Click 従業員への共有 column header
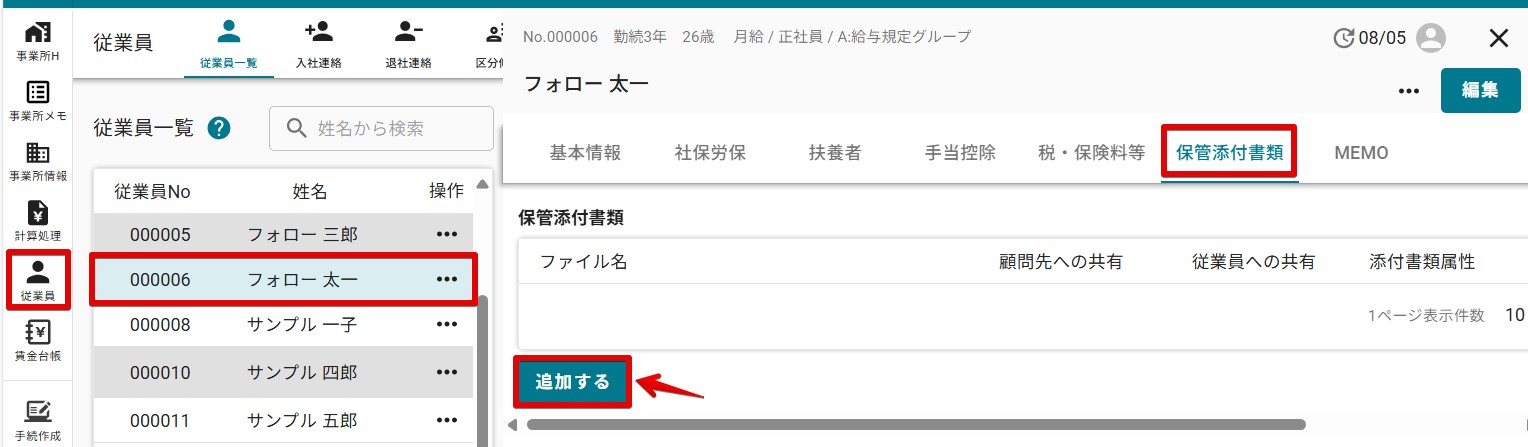The width and height of the screenshot is (1528, 447). coord(1253,262)
